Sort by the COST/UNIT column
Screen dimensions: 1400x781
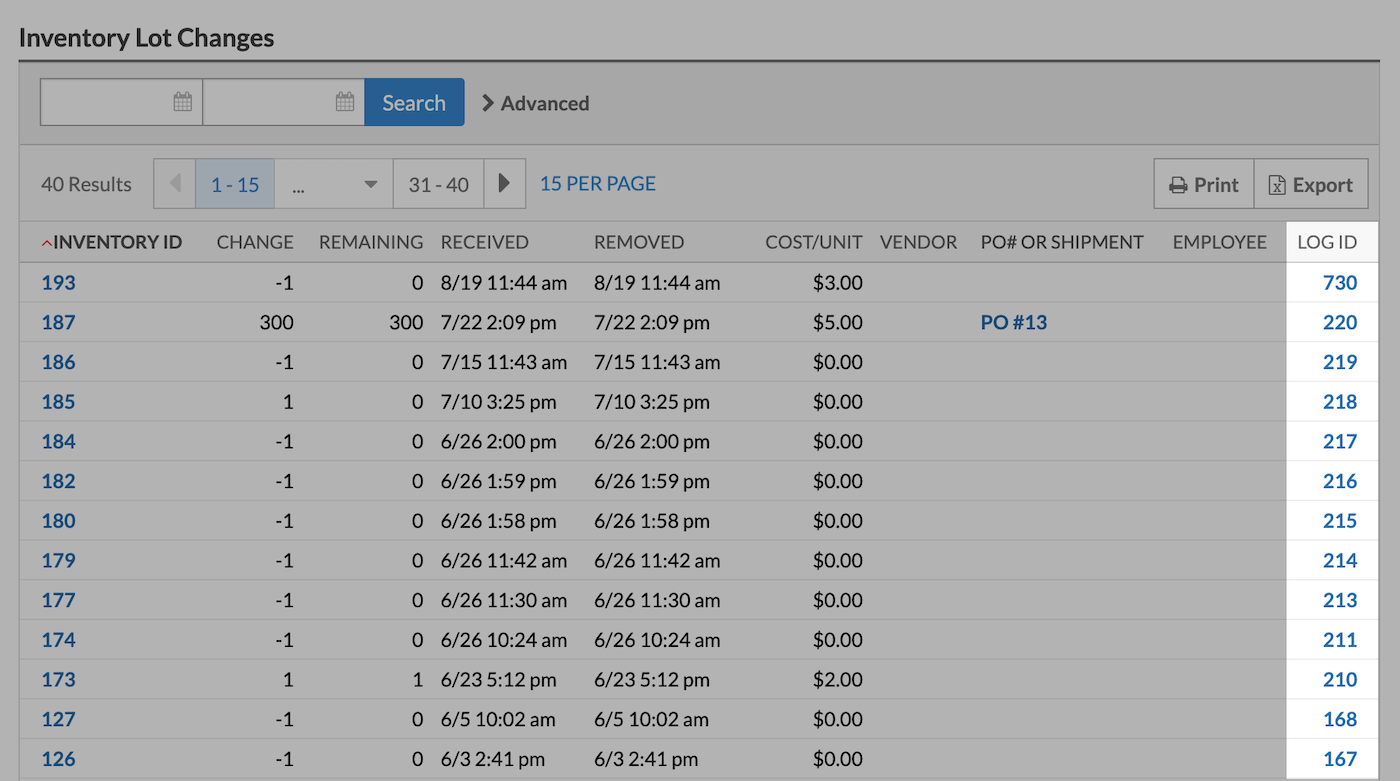pyautogui.click(x=813, y=242)
